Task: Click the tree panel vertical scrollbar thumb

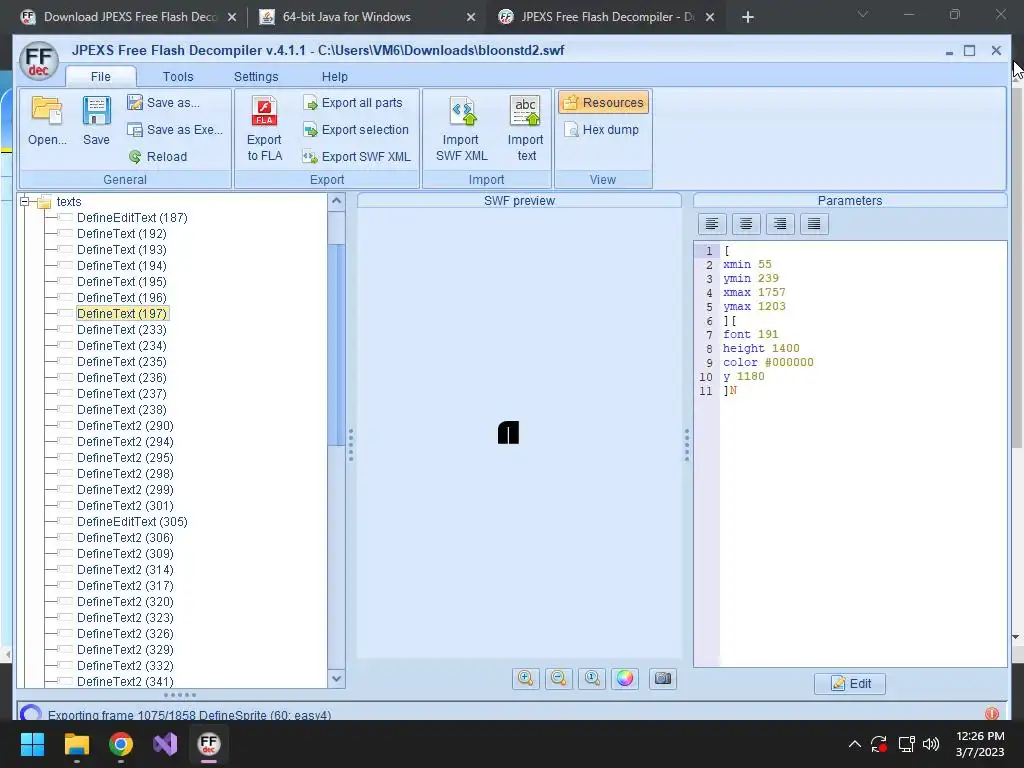Action: click(x=336, y=345)
